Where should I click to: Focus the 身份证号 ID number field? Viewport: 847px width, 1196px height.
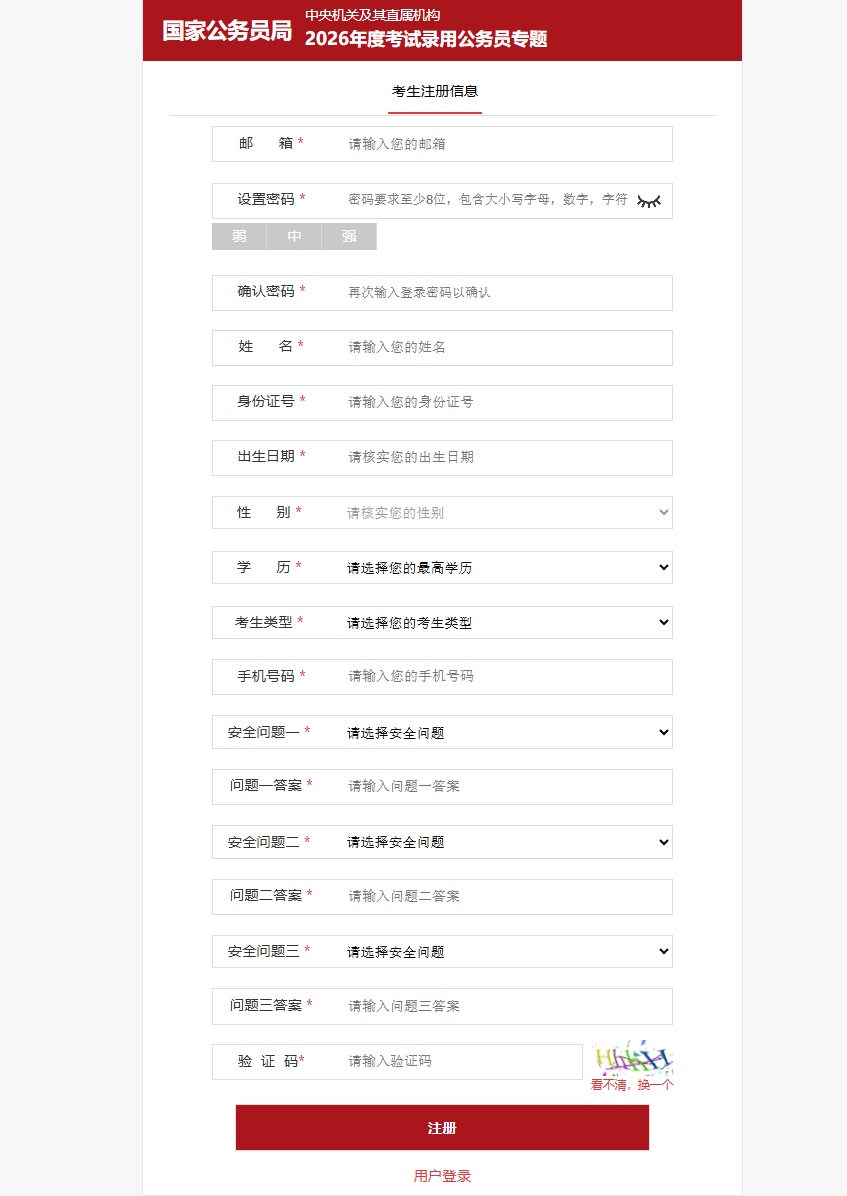tap(505, 402)
